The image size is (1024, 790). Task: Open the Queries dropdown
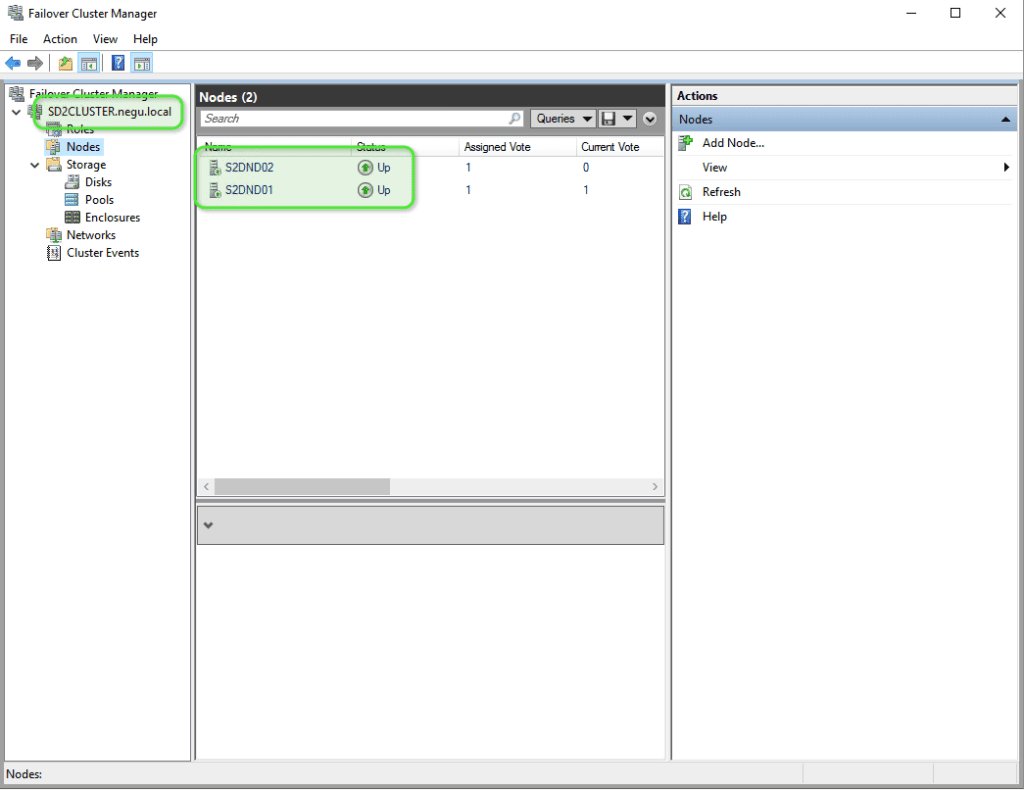pyautogui.click(x=562, y=118)
